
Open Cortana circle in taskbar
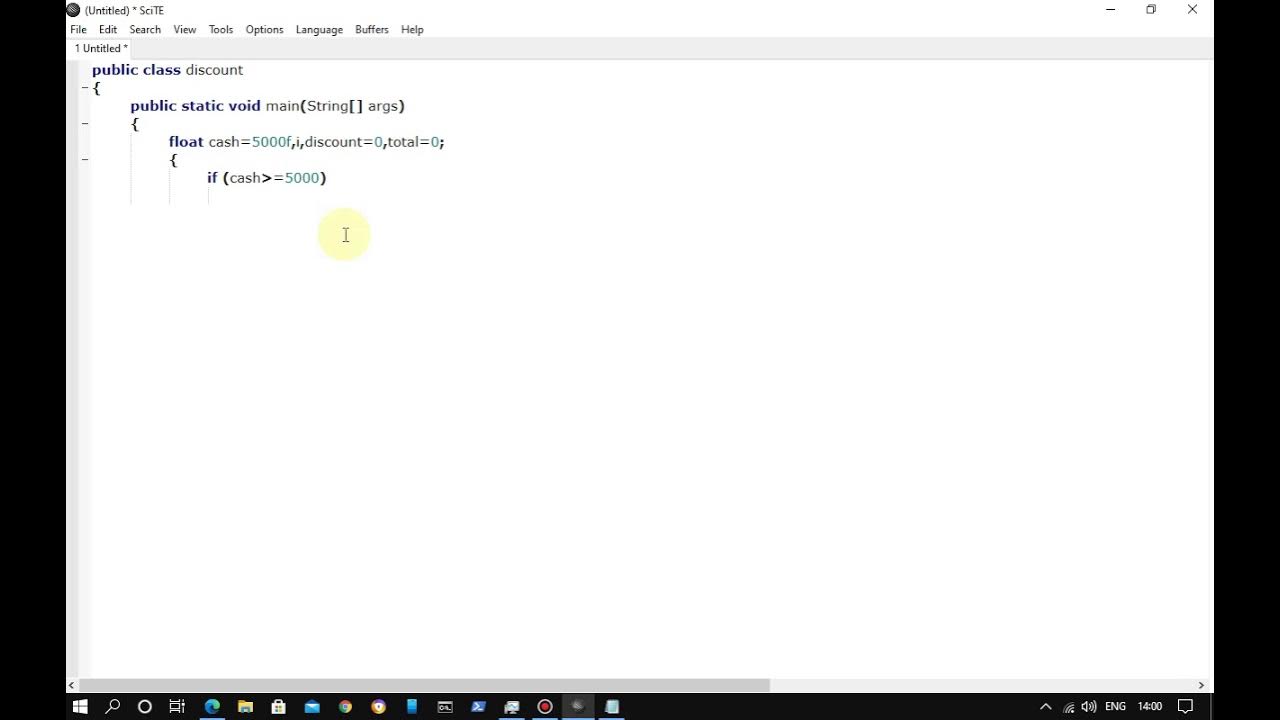pos(145,706)
